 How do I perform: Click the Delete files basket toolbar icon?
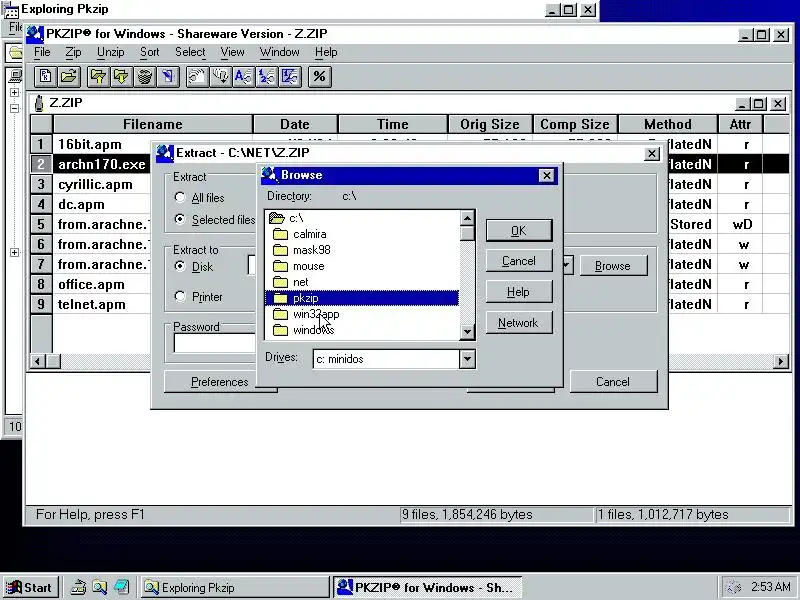145,77
